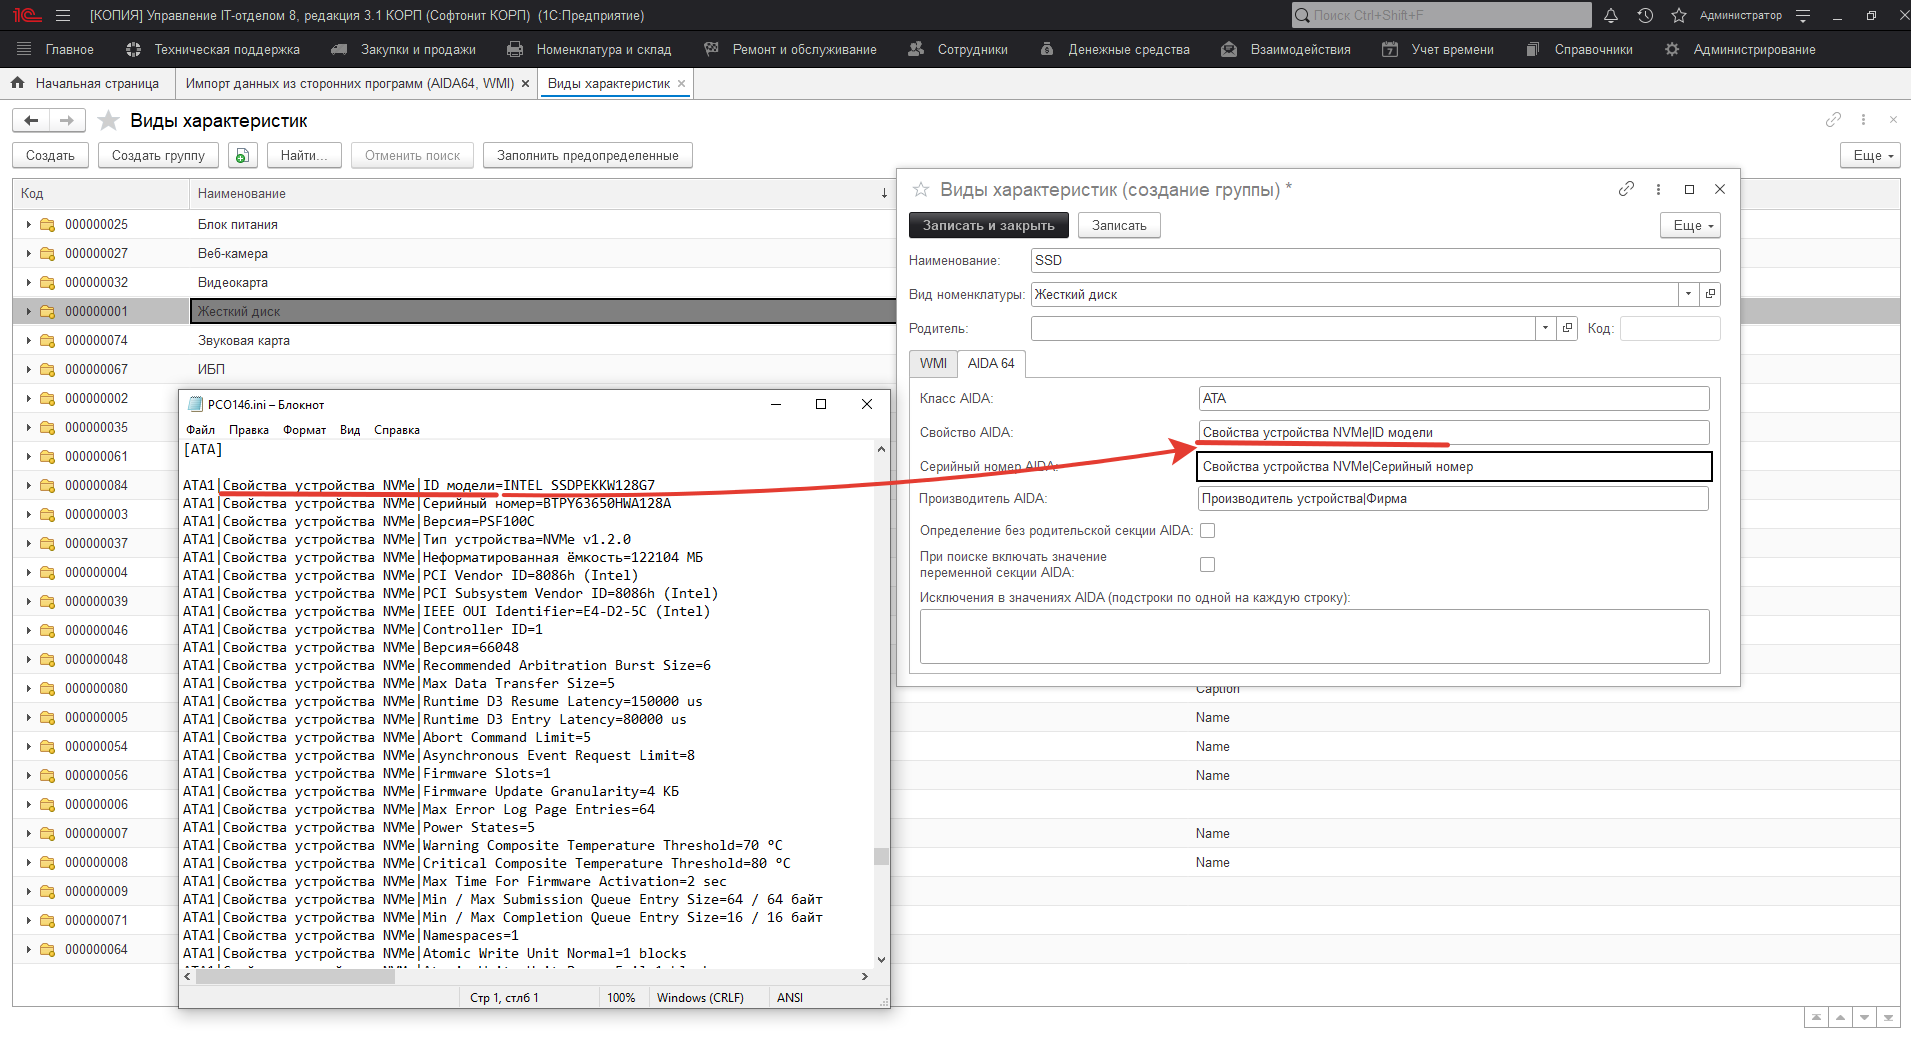Image resolution: width=1911 pixels, height=1038 pixels.
Task: Expand the Видеокарта group row
Action: point(28,282)
